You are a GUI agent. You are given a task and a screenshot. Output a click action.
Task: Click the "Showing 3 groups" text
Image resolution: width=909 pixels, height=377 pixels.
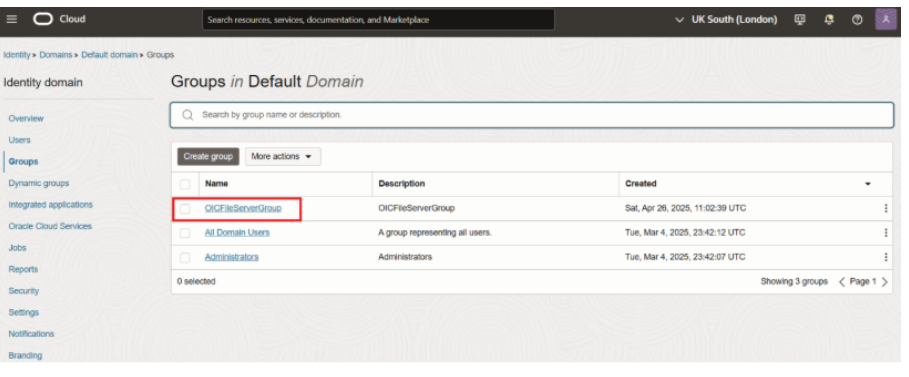(x=794, y=281)
